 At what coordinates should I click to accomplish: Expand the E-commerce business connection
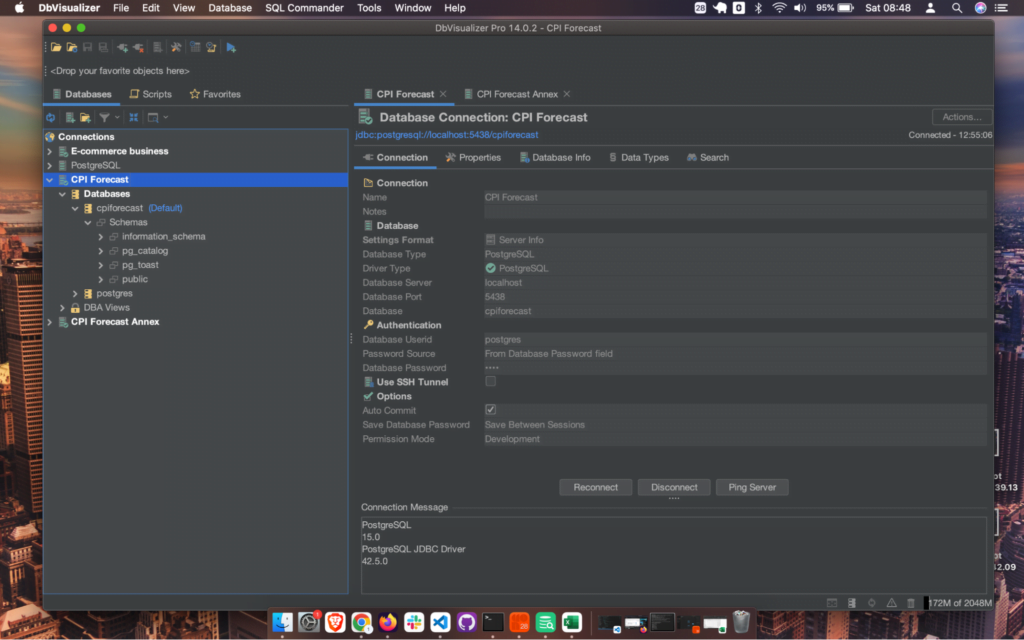pyautogui.click(x=50, y=152)
